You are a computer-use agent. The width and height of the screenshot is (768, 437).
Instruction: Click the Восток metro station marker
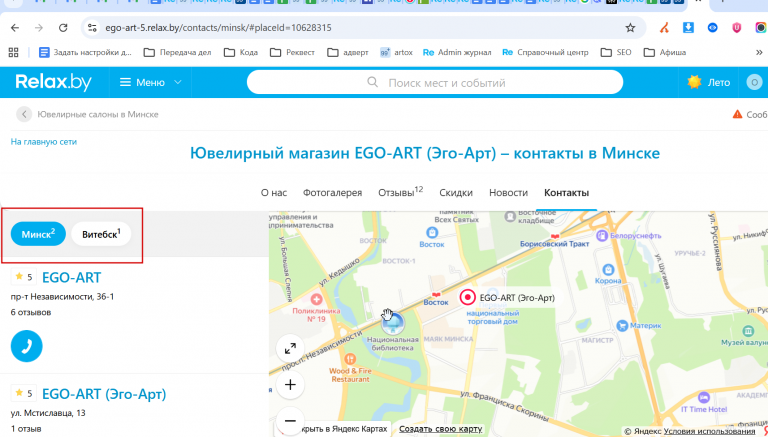436,295
